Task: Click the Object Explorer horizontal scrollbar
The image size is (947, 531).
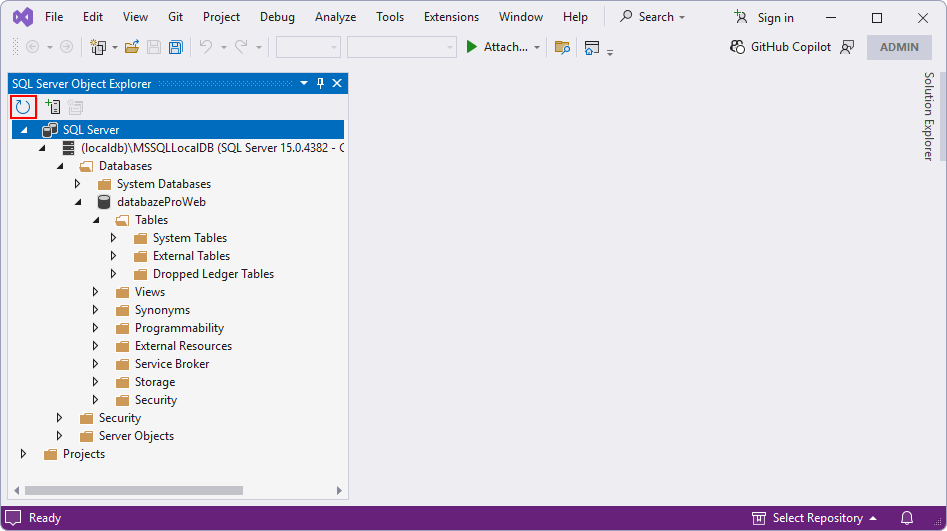Action: click(x=133, y=491)
